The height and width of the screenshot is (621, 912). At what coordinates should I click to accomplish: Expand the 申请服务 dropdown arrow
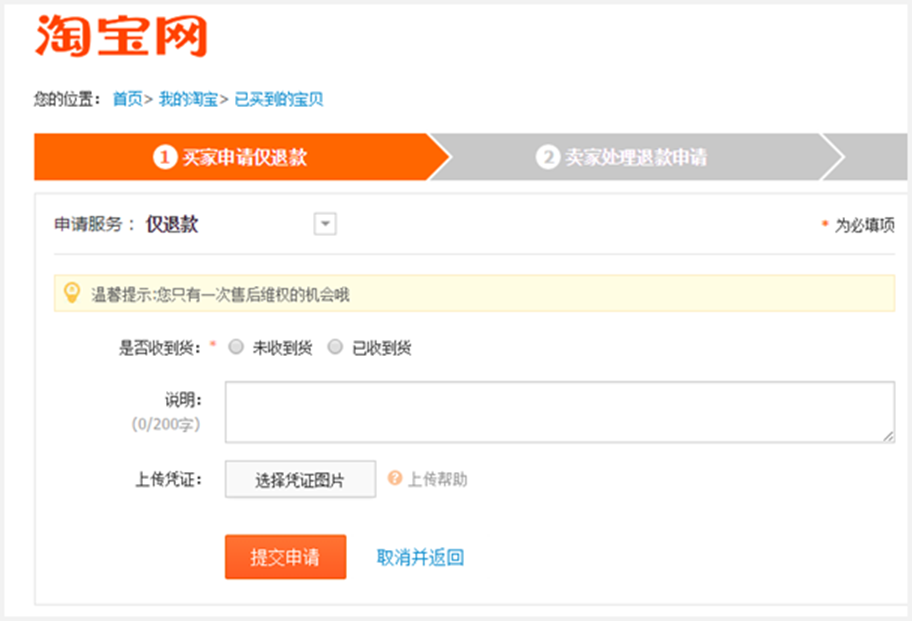pos(325,224)
